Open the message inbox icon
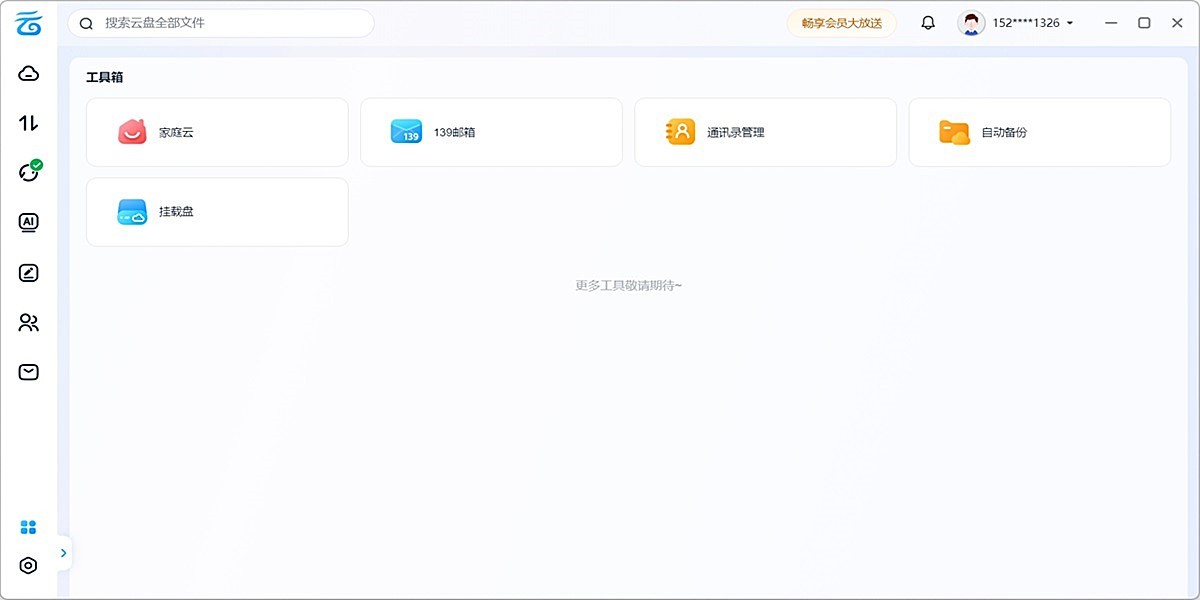Screen dimensions: 1200x600 tap(28, 371)
